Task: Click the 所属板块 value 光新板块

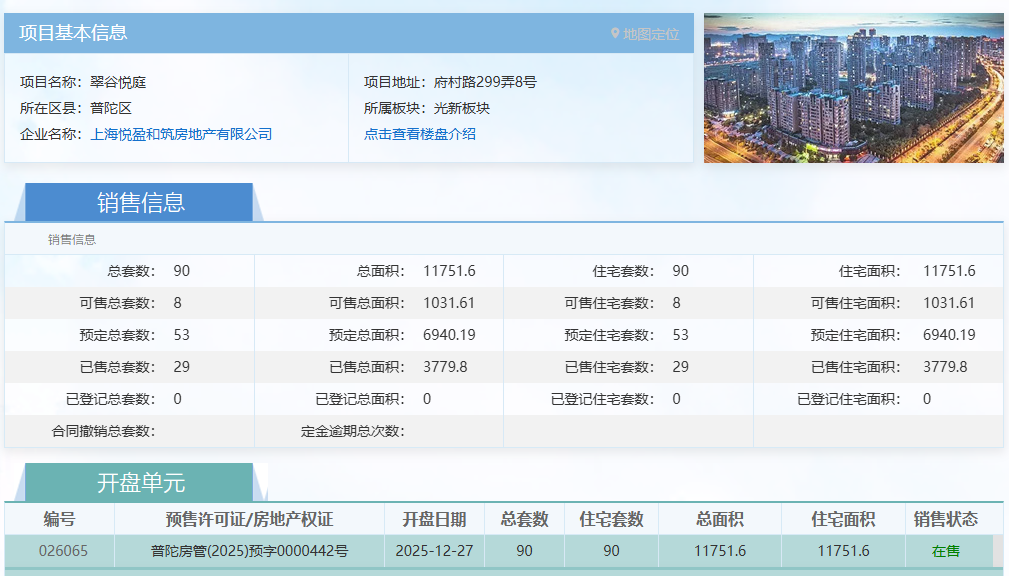Action: pos(462,108)
